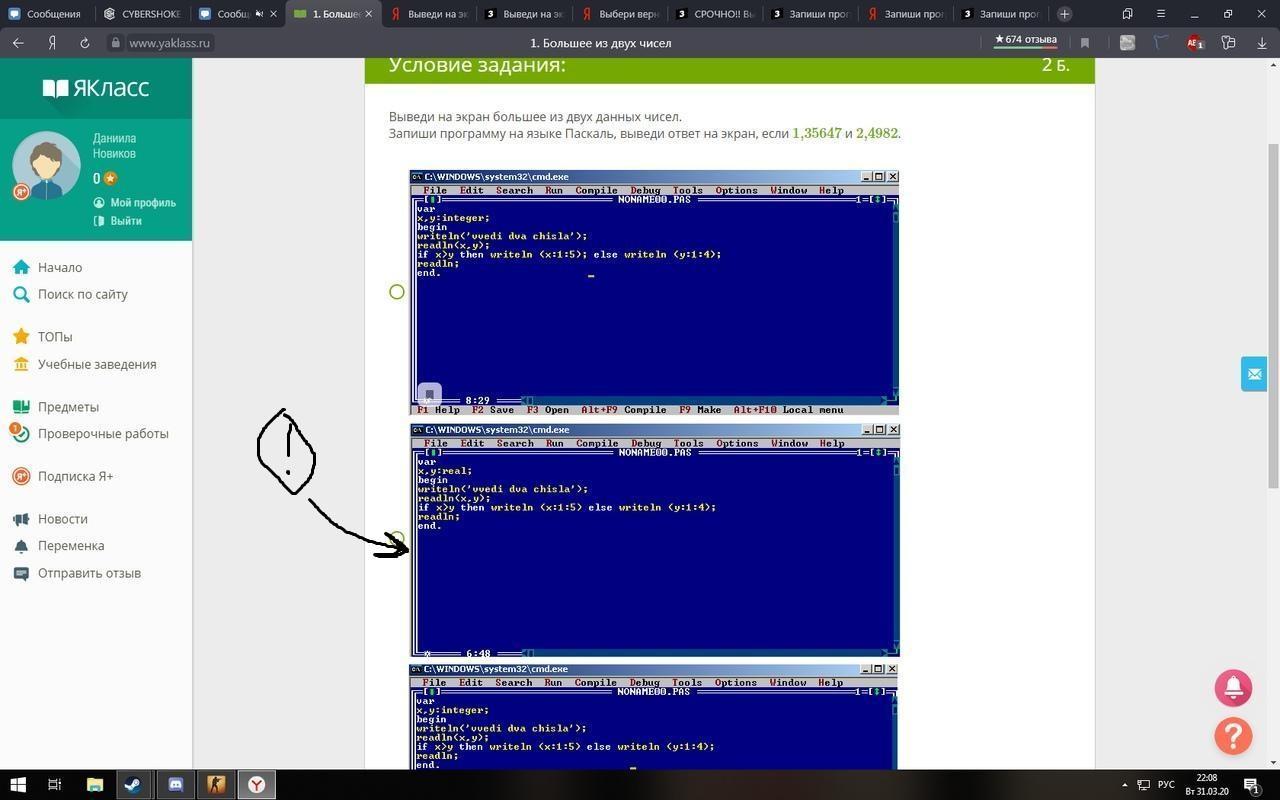Screen dimensions: 1280x800
Task: Open the new tab plus button
Action: [x=1064, y=14]
